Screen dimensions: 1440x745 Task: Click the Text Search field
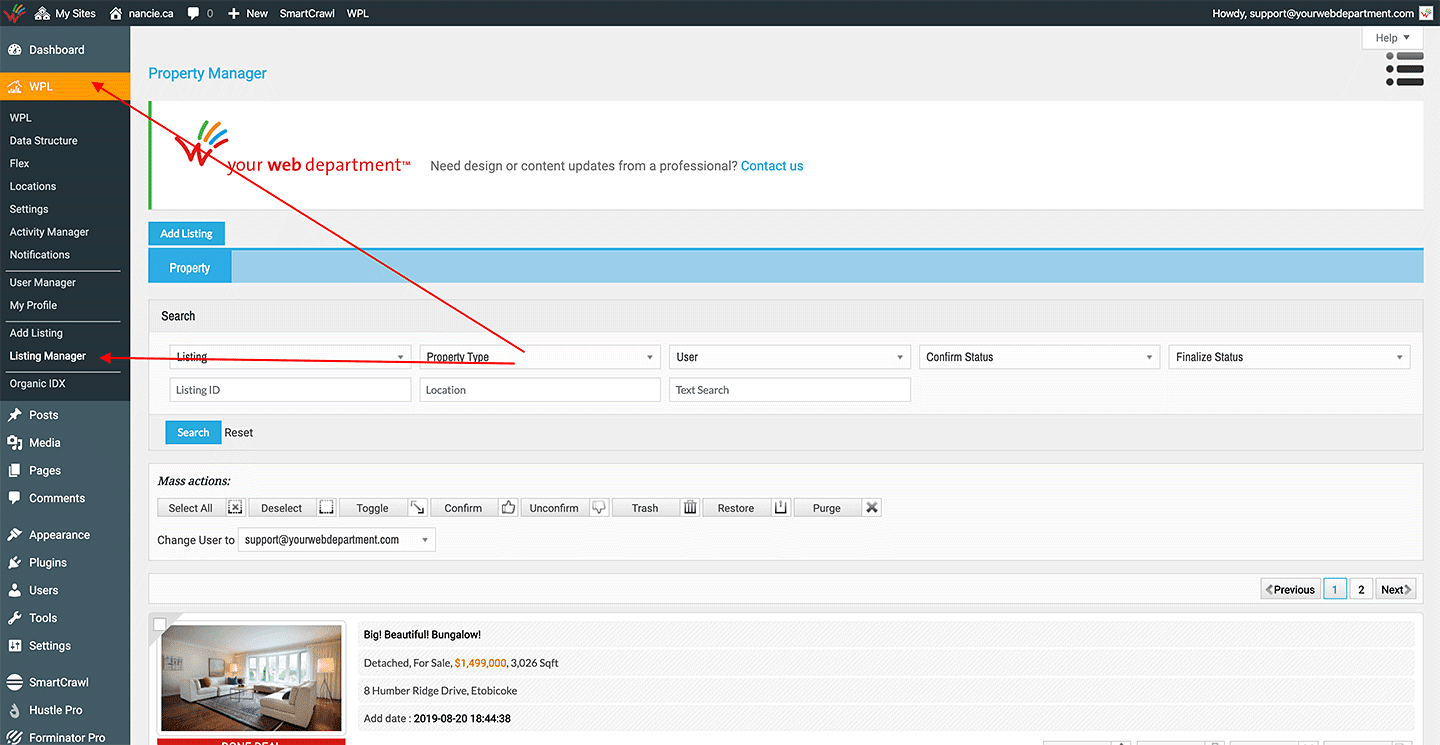(x=790, y=390)
